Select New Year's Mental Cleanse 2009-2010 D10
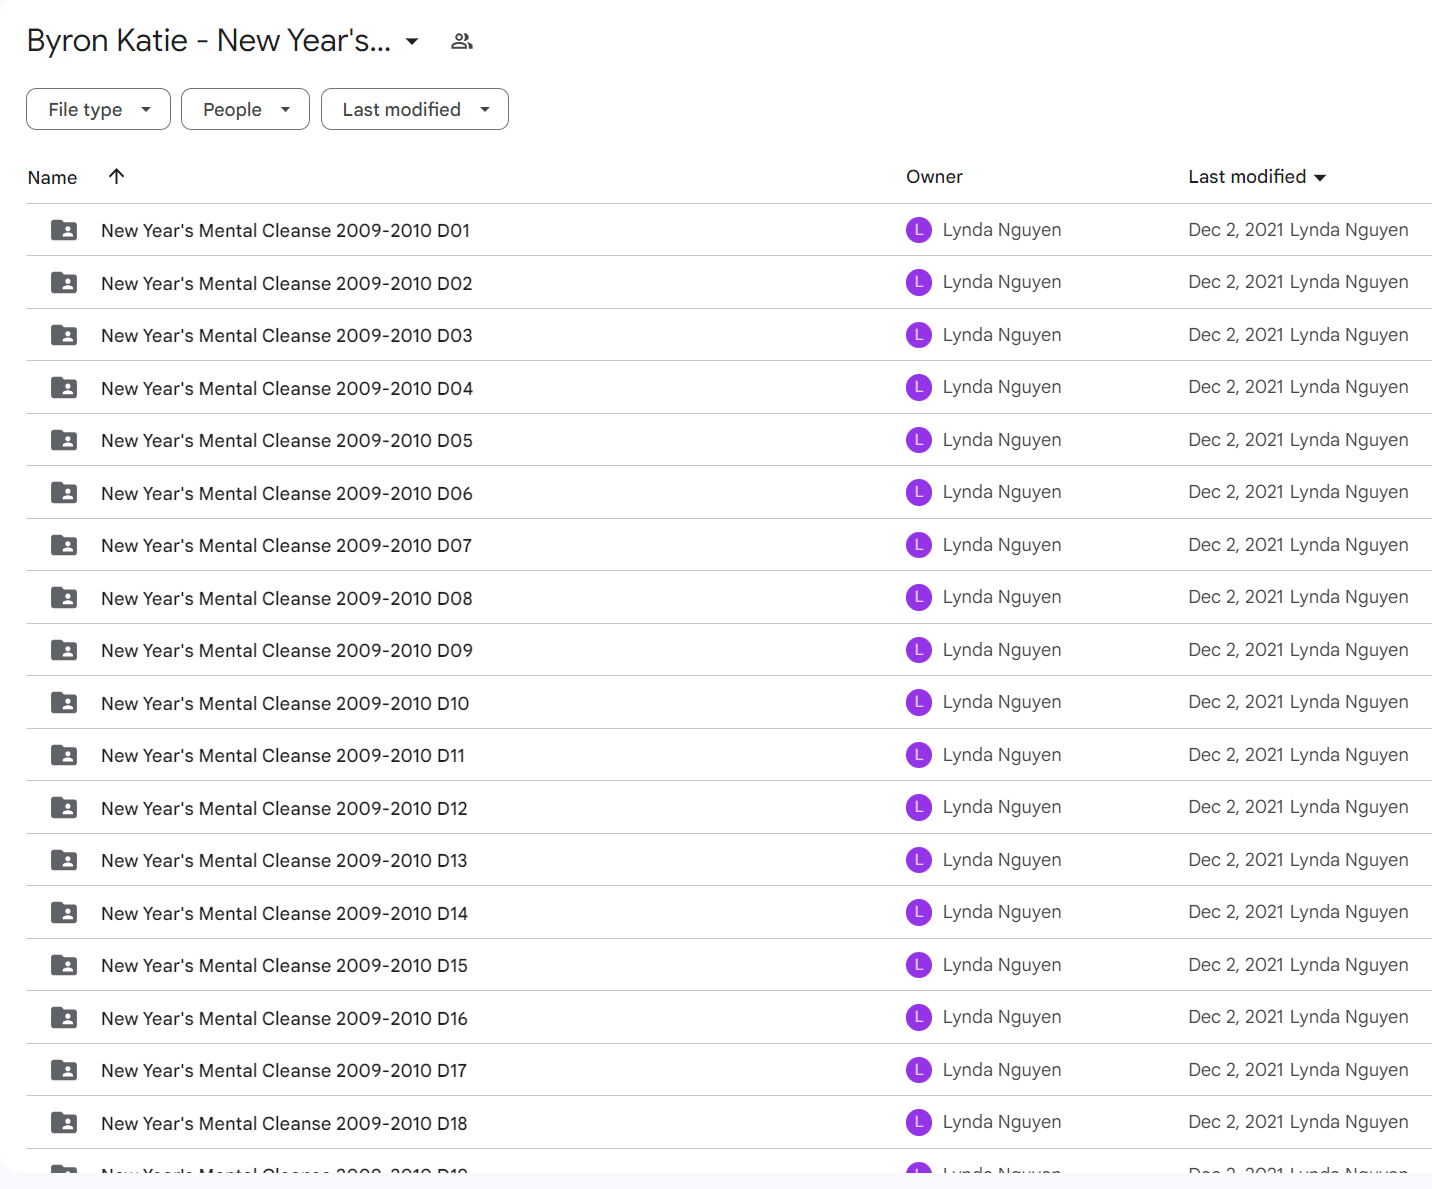The height and width of the screenshot is (1189, 1432). 285,703
